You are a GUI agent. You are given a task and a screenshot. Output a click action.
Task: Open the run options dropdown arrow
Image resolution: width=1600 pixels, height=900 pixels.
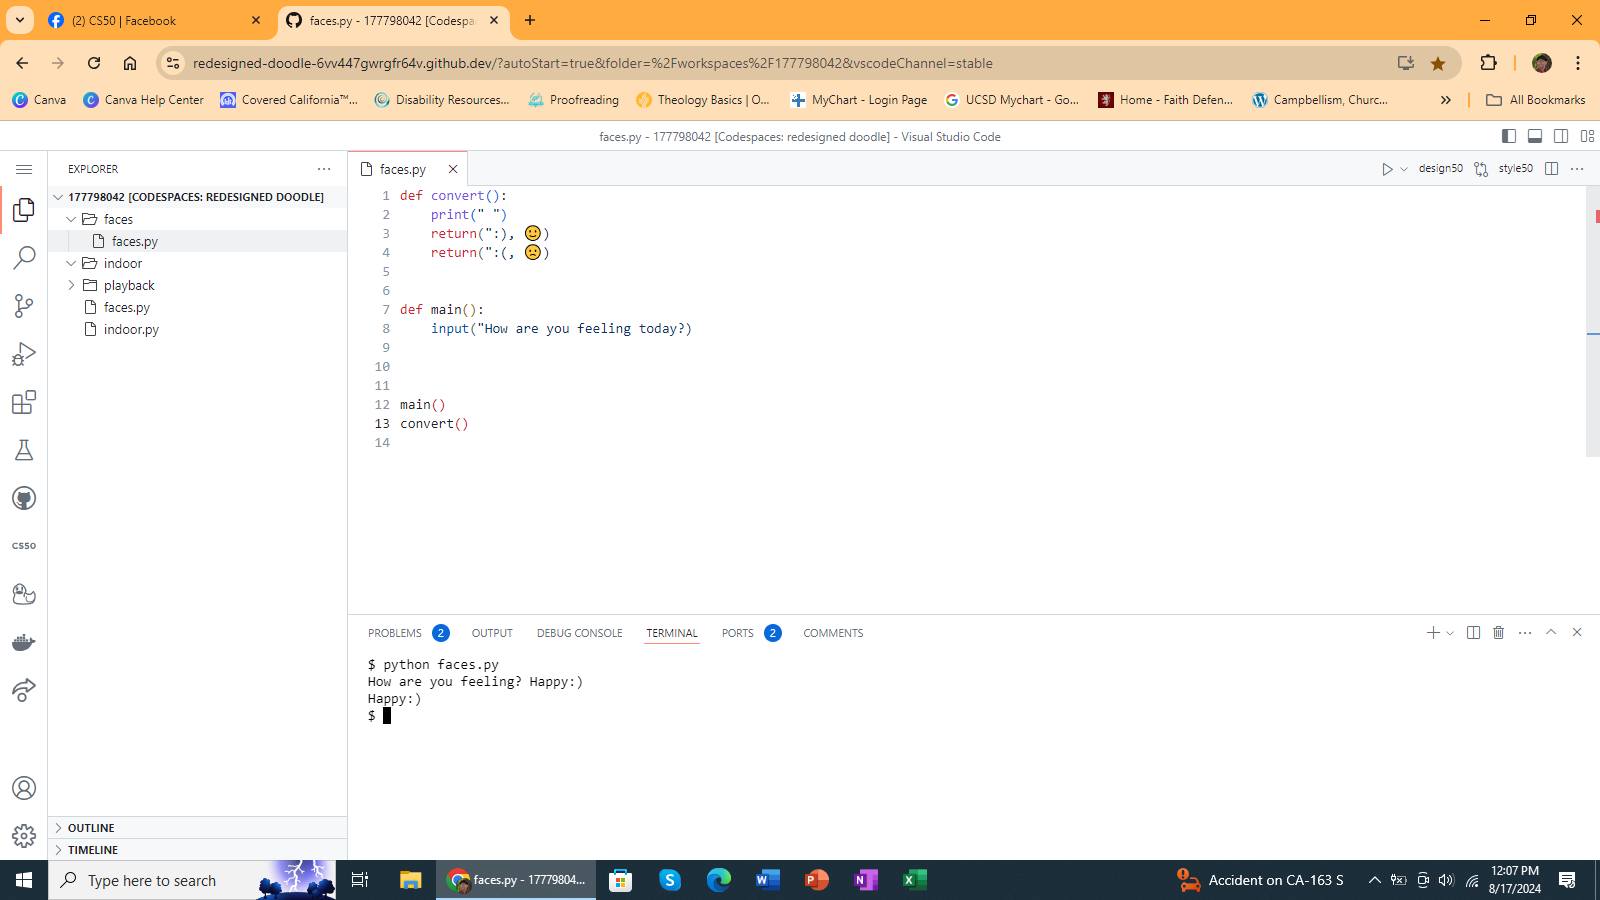click(1404, 169)
